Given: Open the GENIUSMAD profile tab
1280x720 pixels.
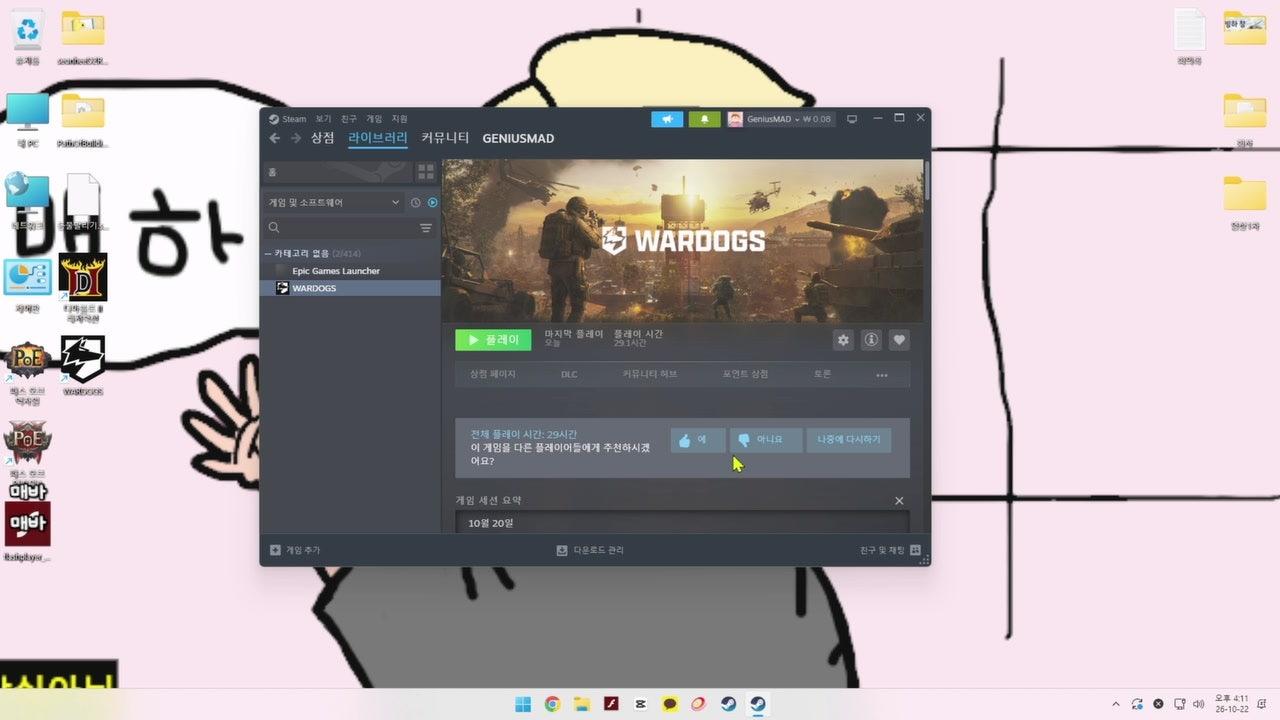Looking at the screenshot, I should click(x=518, y=138).
